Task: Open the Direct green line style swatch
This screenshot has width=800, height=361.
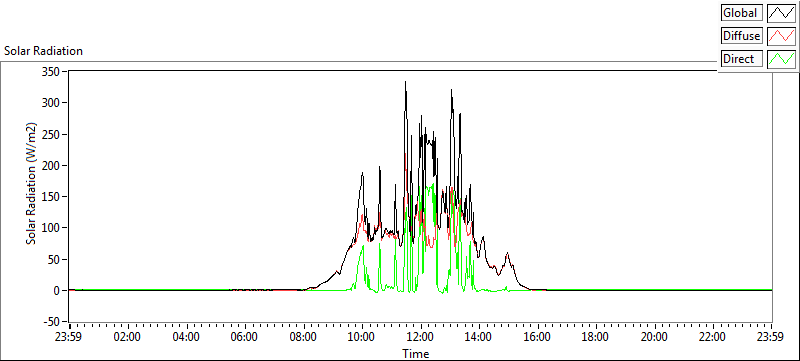Action: pos(781,59)
